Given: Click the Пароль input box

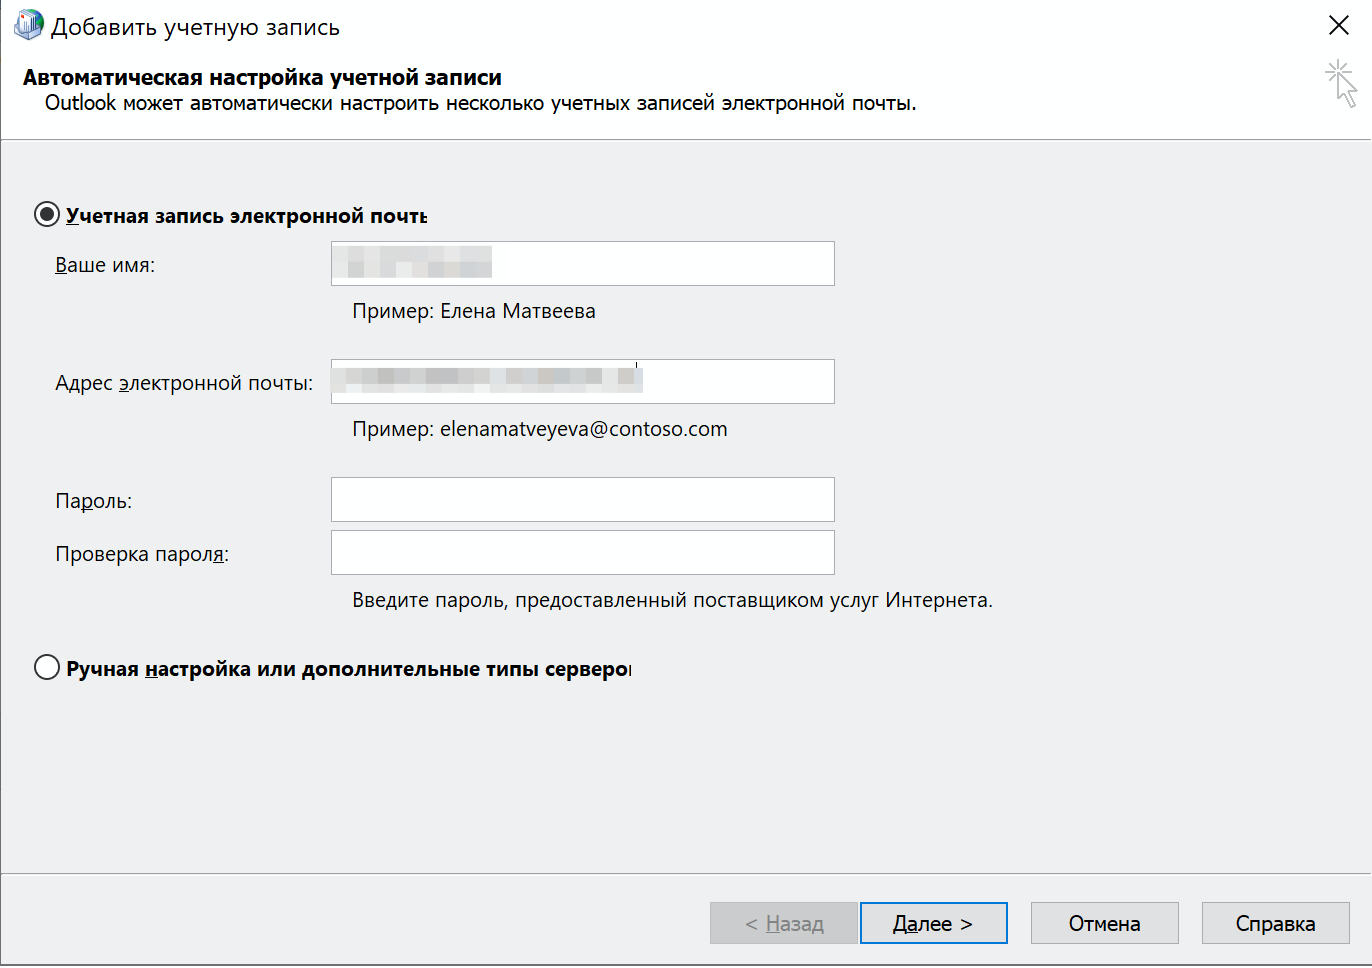Looking at the screenshot, I should (582, 500).
